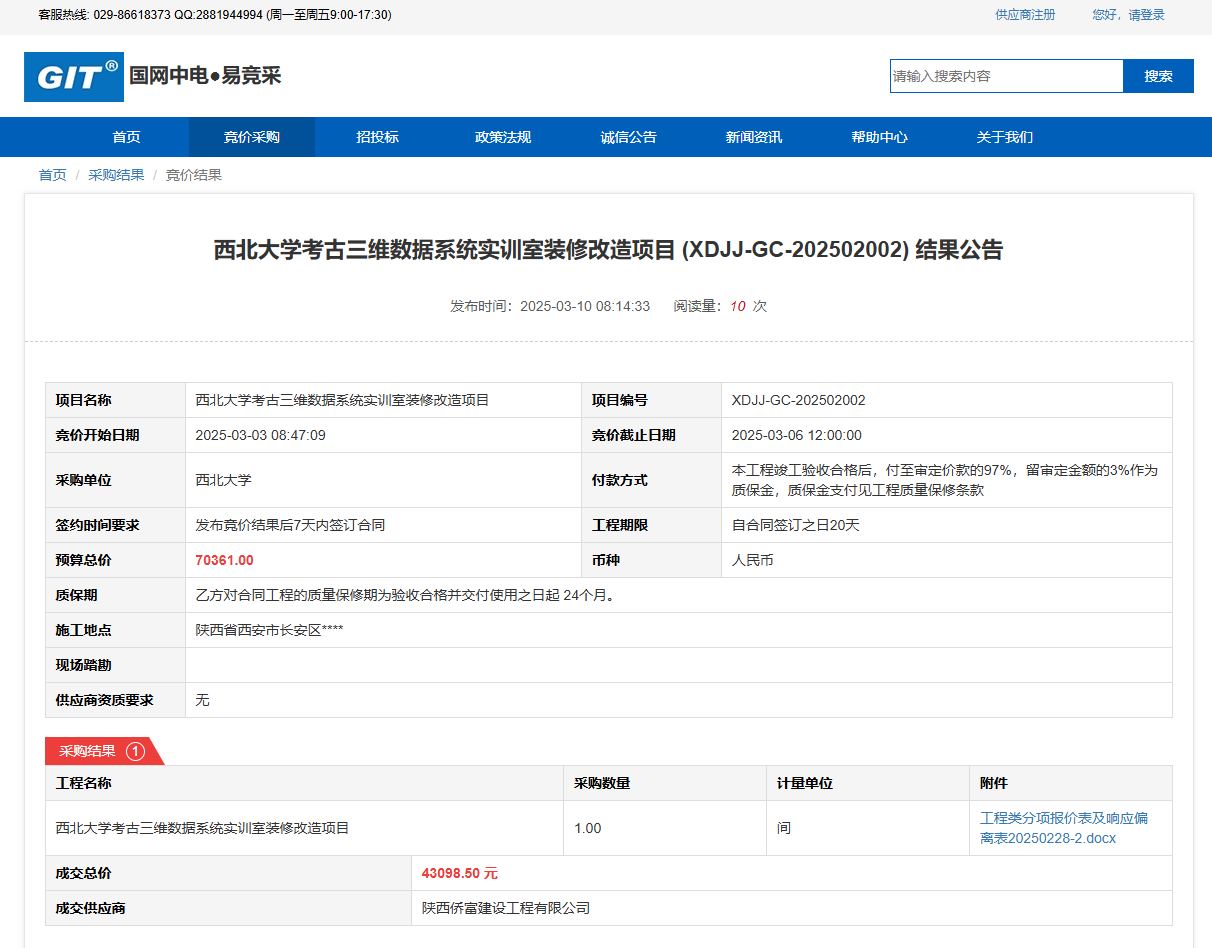Select 竞价采购 in the navigation bar
The image size is (1212, 948).
click(251, 137)
